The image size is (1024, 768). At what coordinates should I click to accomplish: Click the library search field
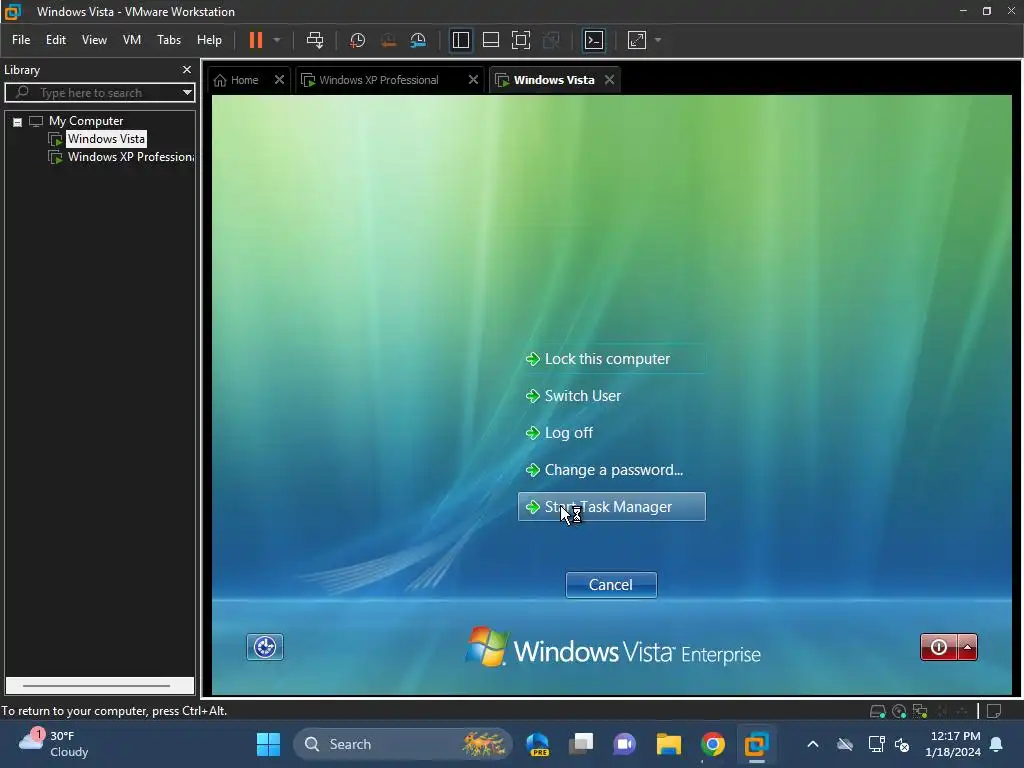(97, 93)
